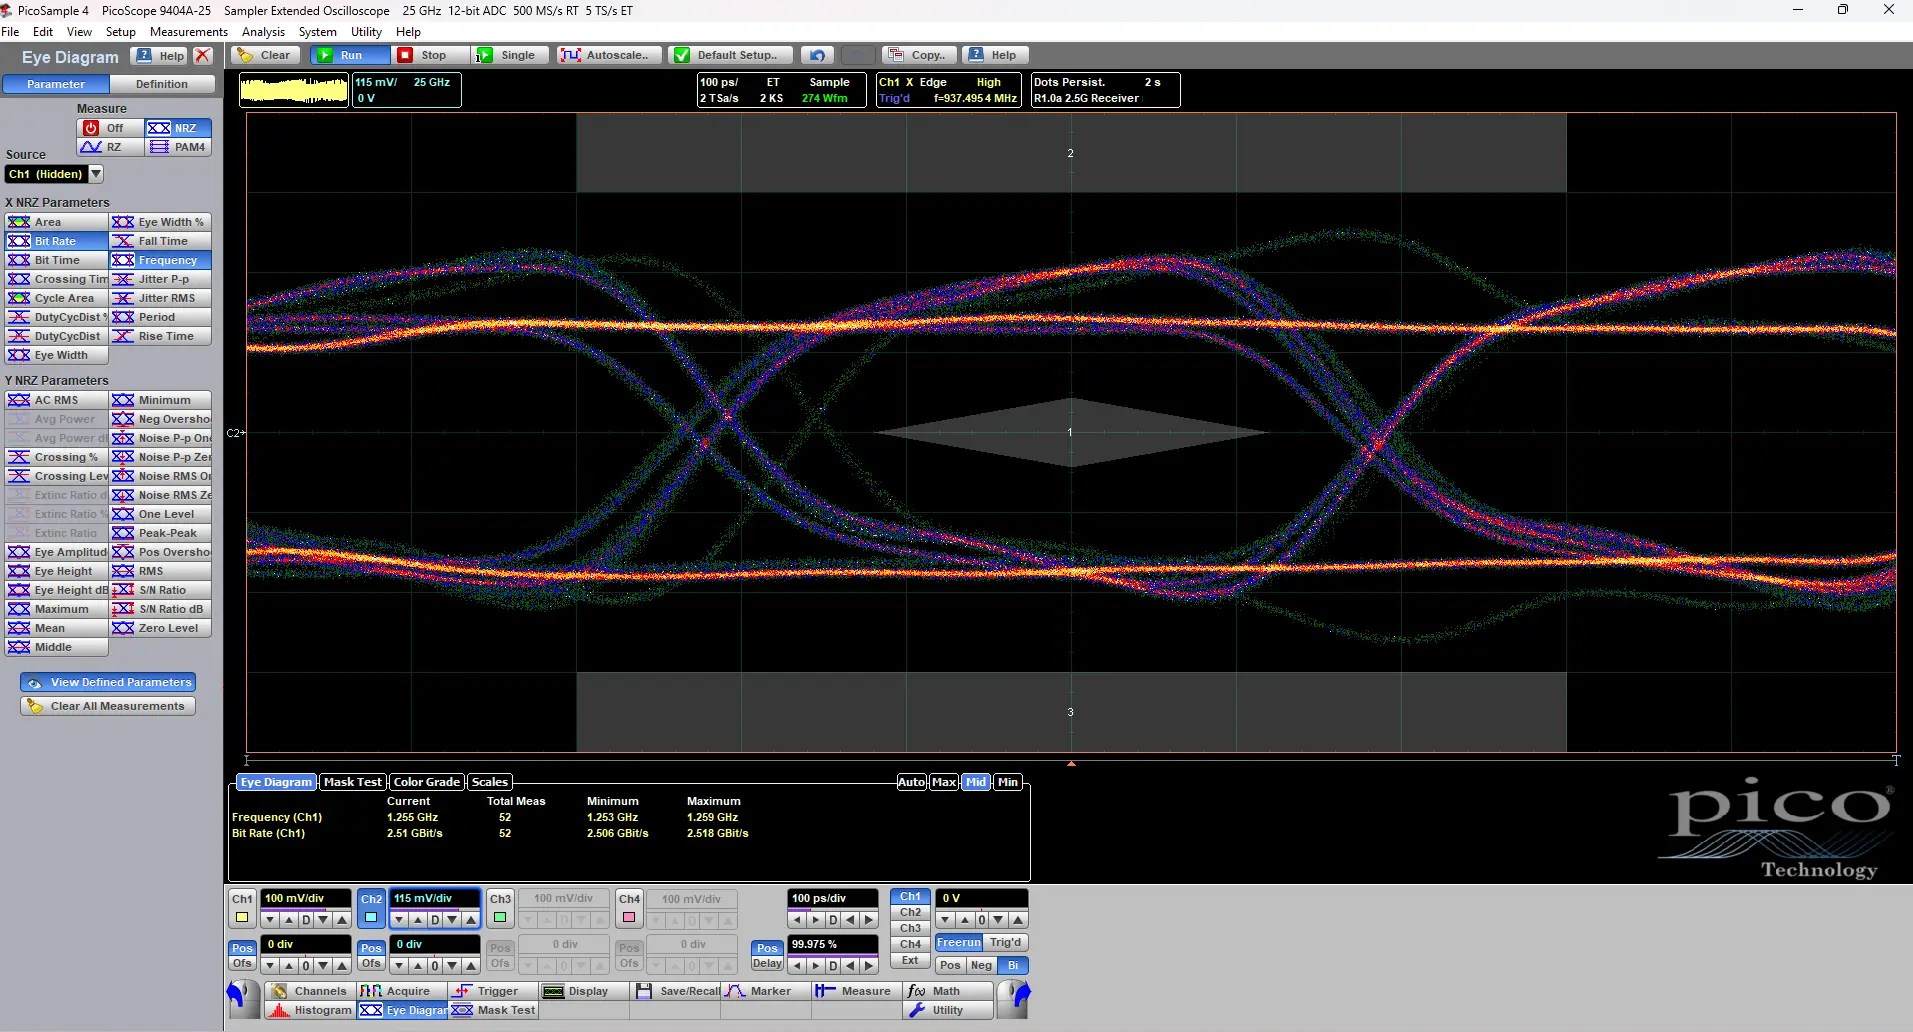
Task: Switch measure mode to PAM4
Action: (178, 147)
